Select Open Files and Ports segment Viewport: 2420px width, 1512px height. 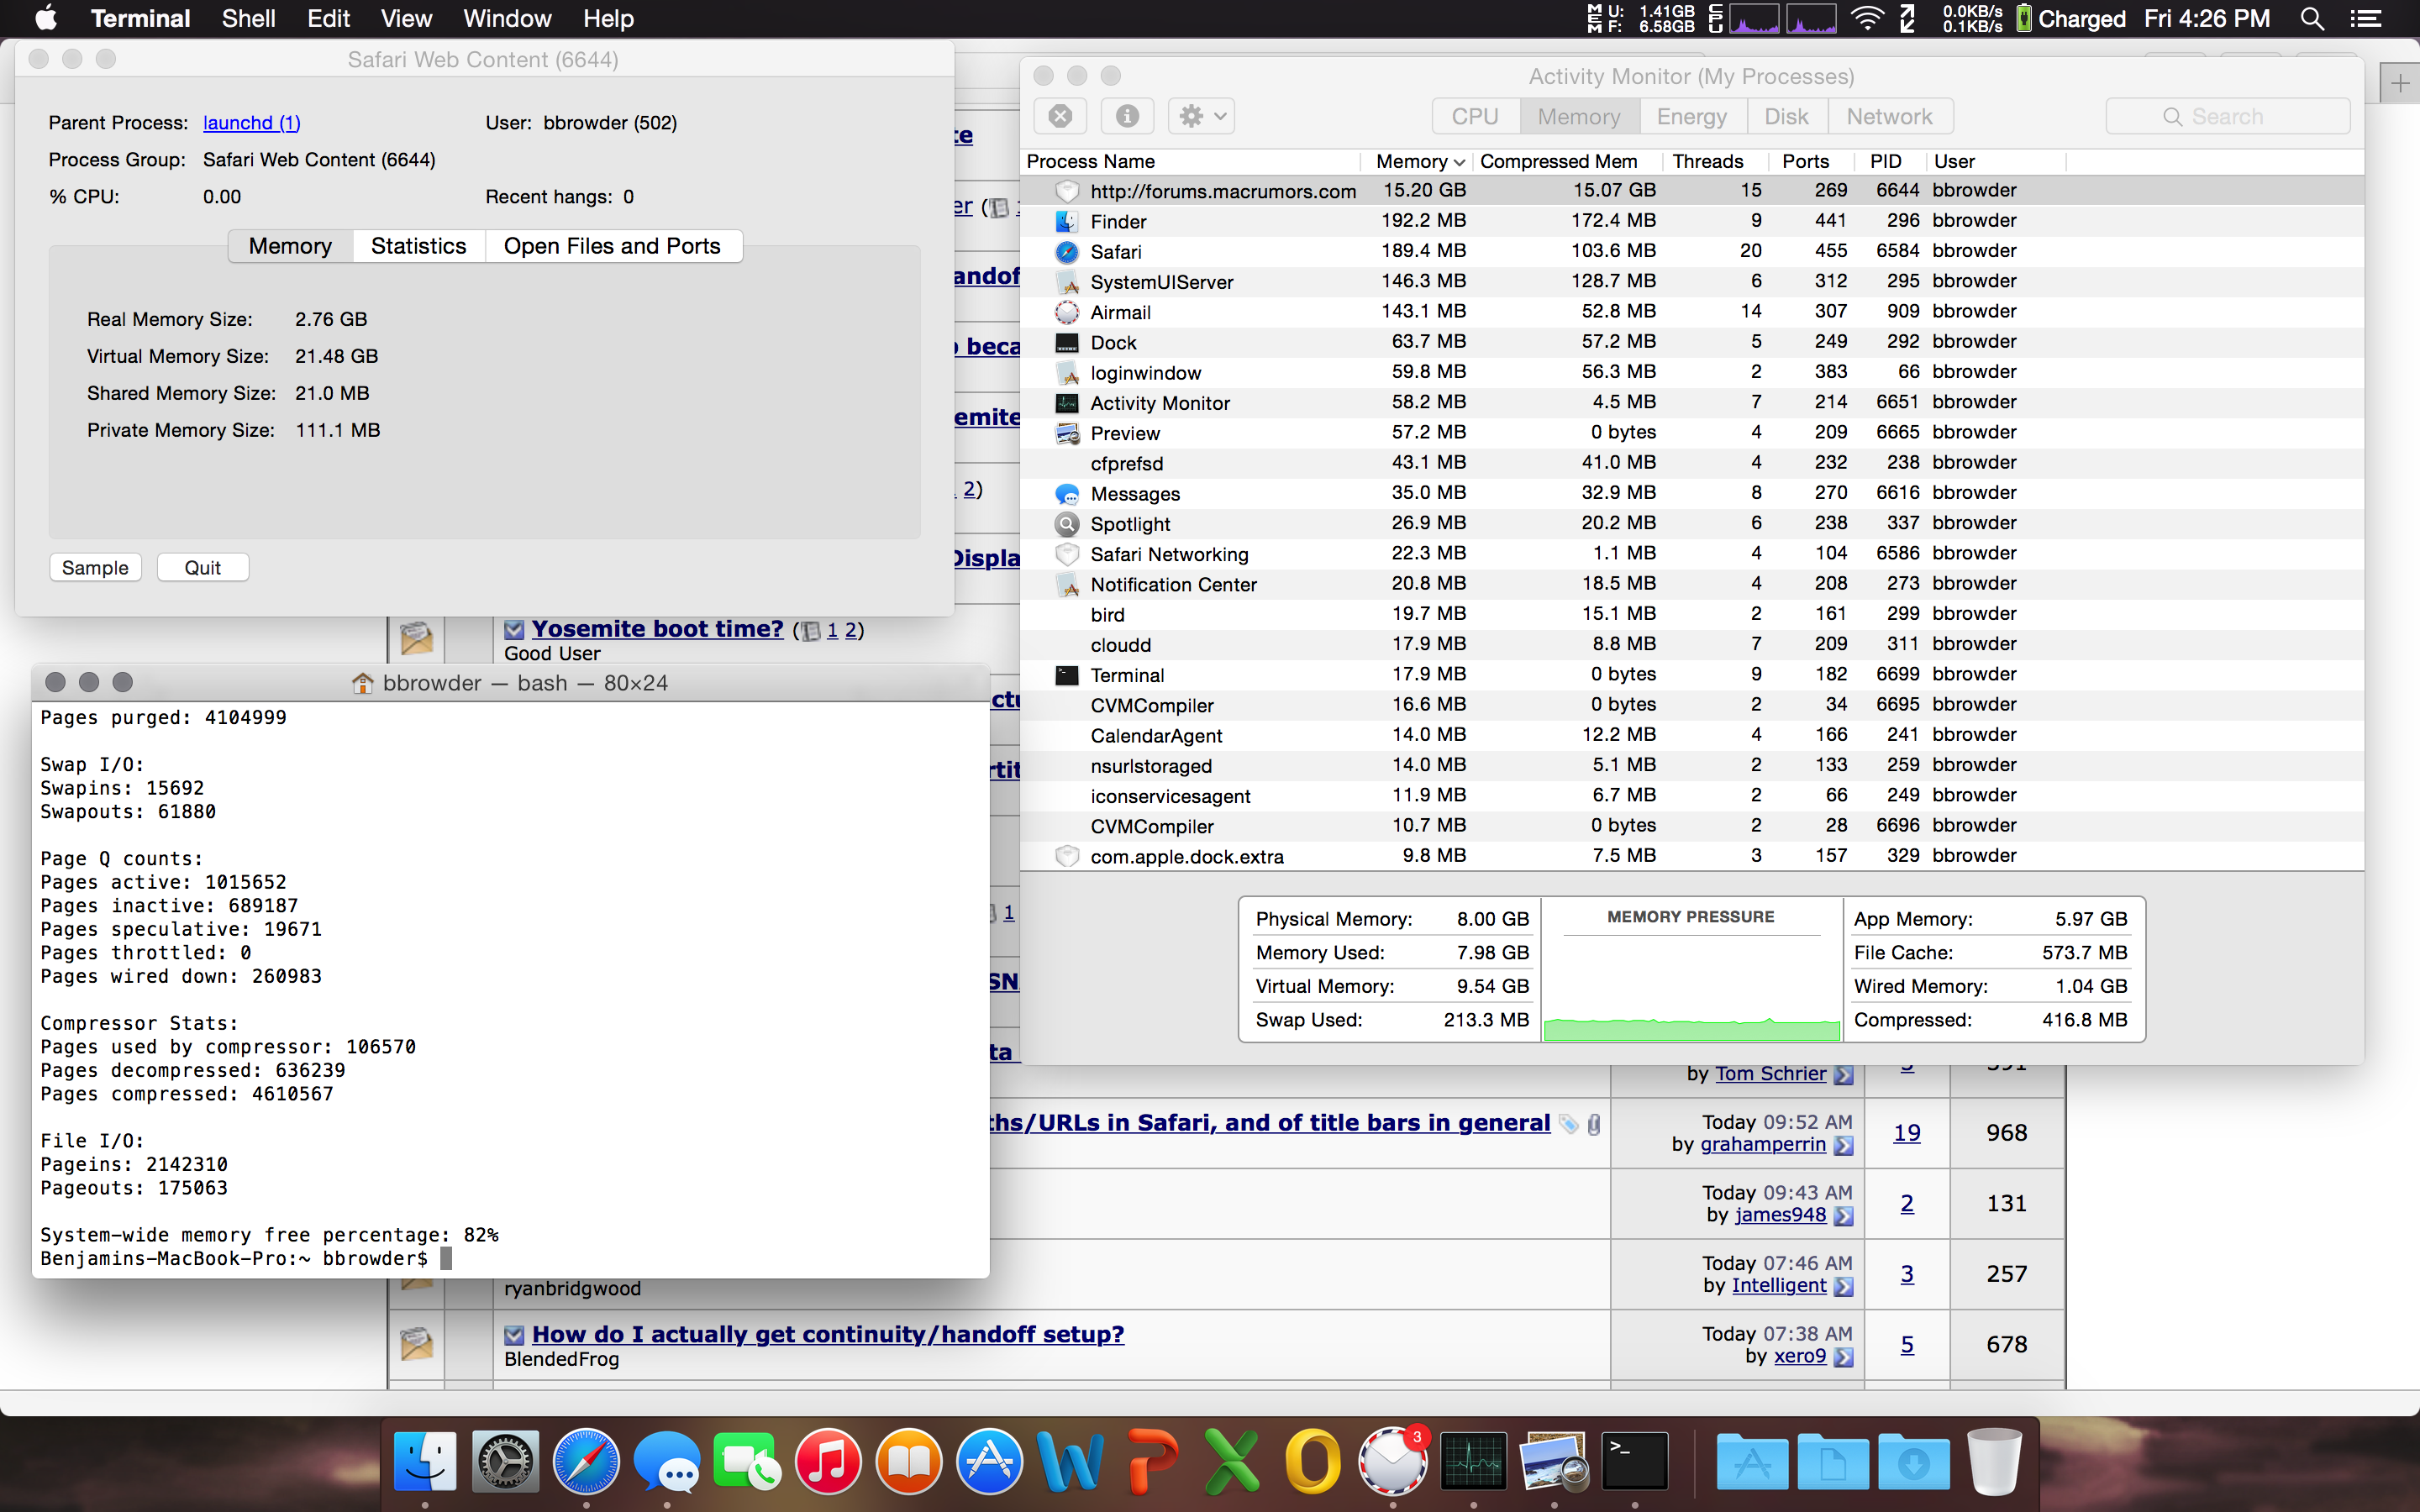click(x=612, y=246)
